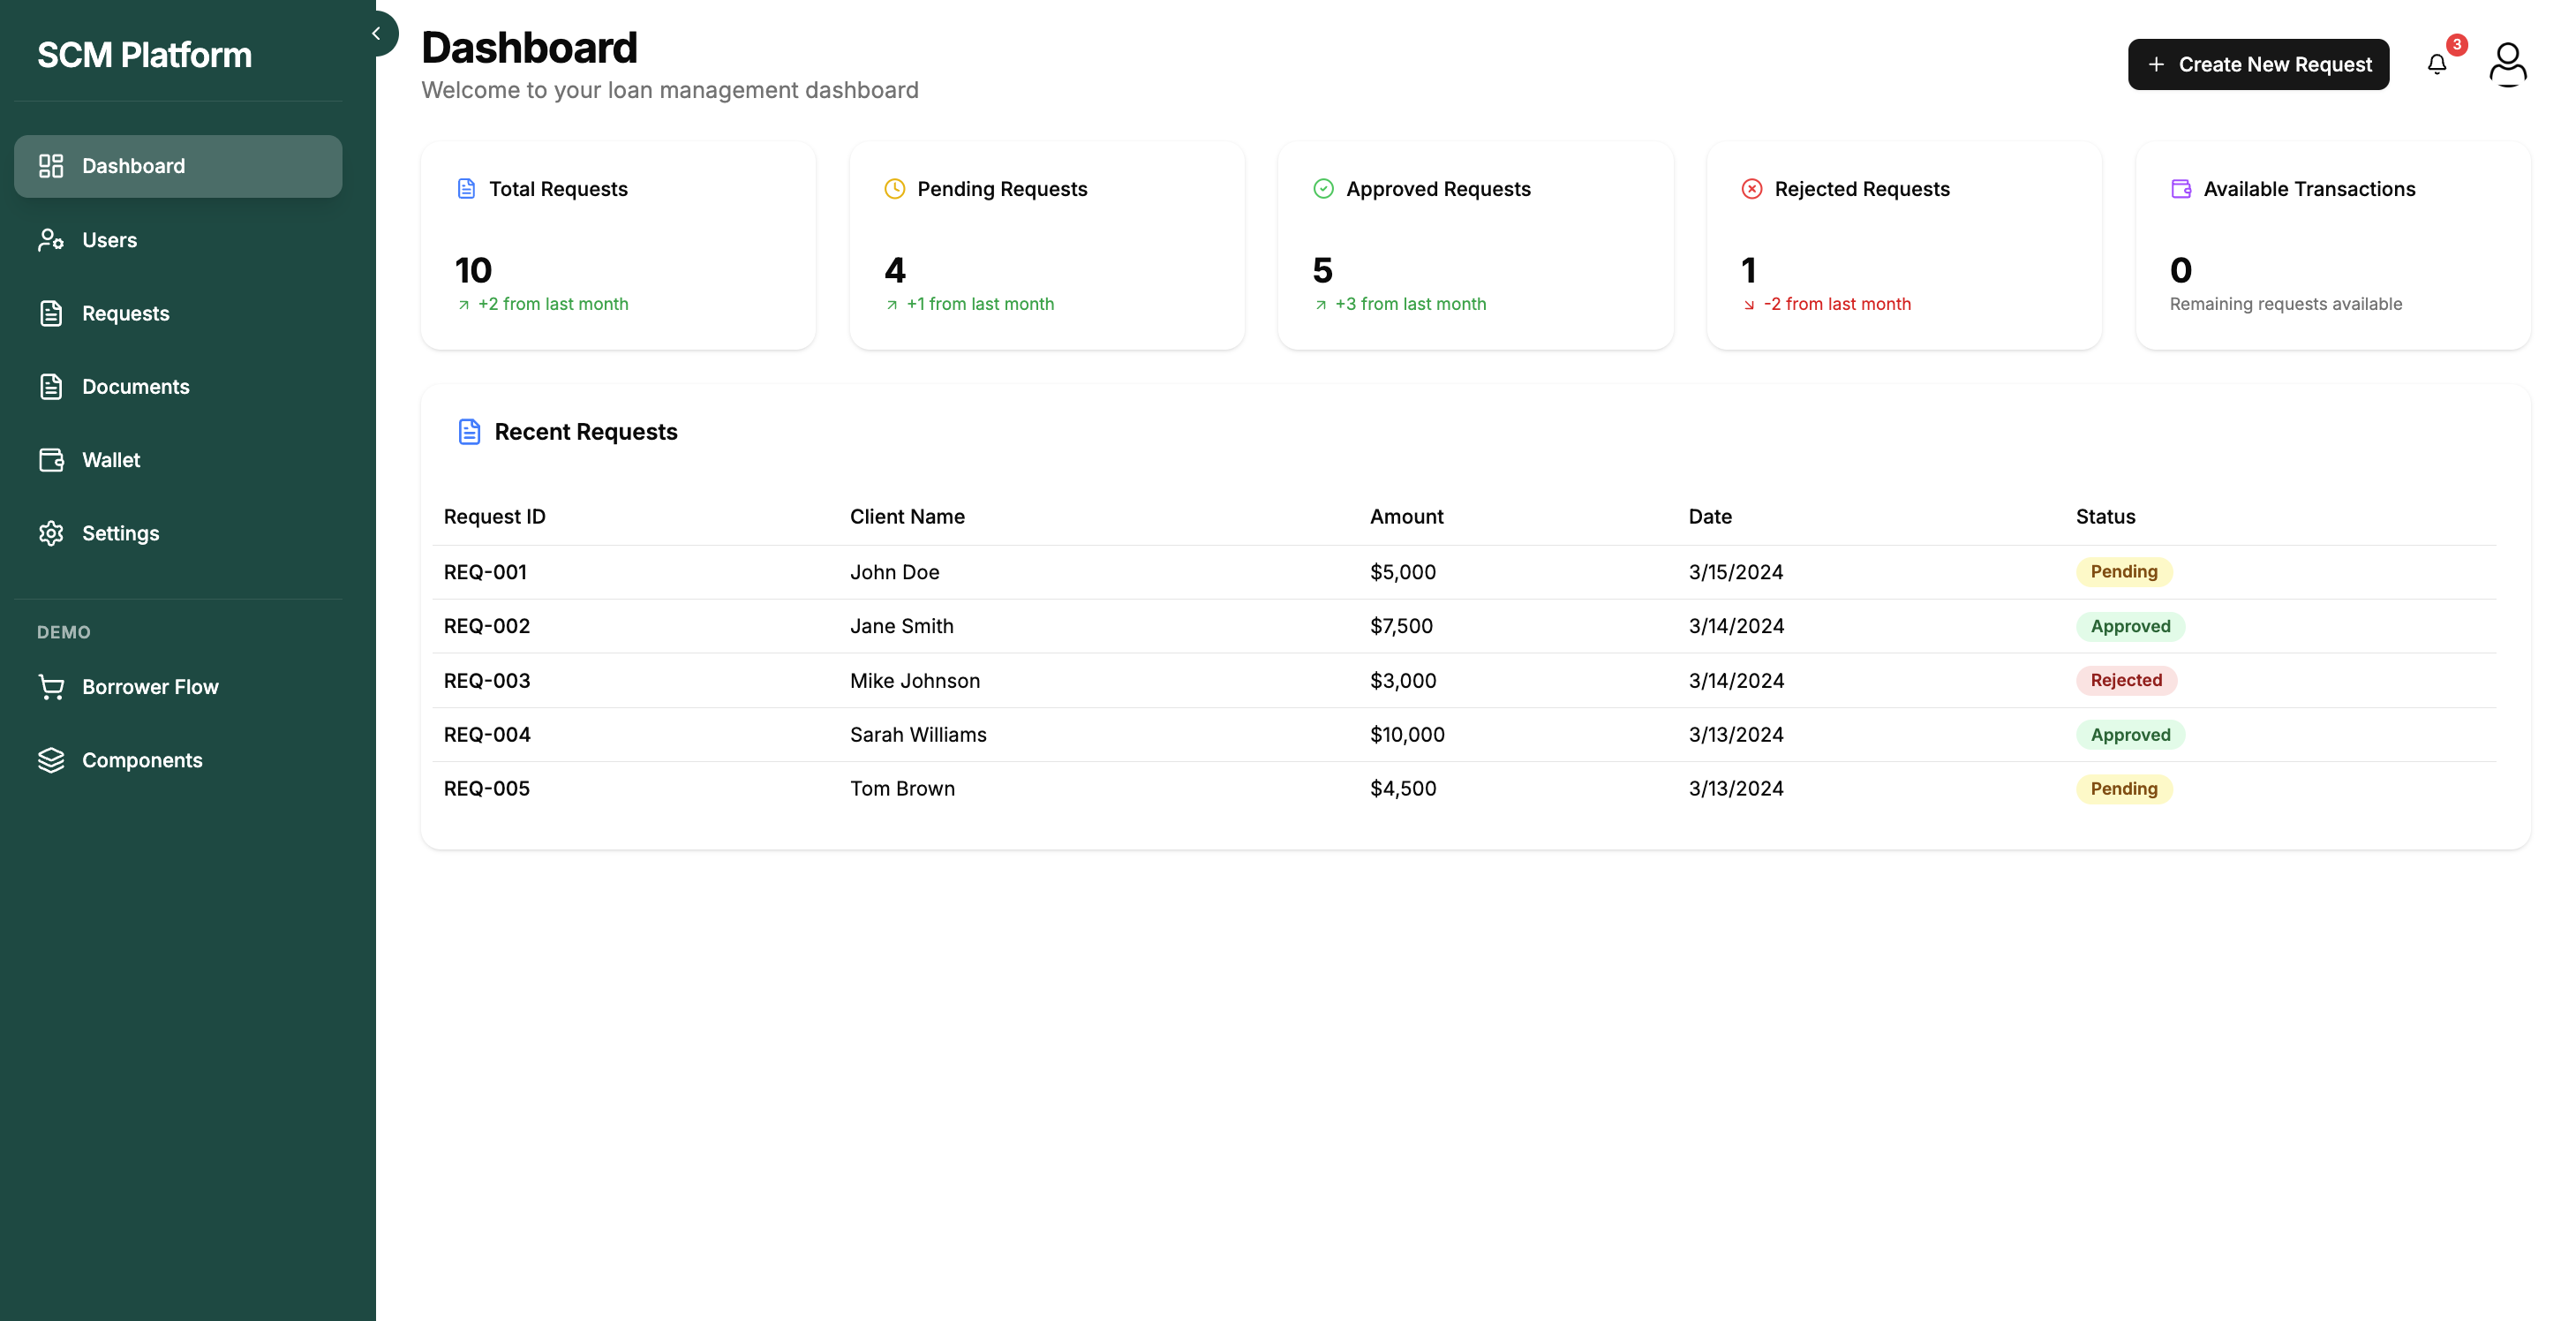This screenshot has height=1321, width=2576.
Task: Click the Create New Request button
Action: (2258, 64)
